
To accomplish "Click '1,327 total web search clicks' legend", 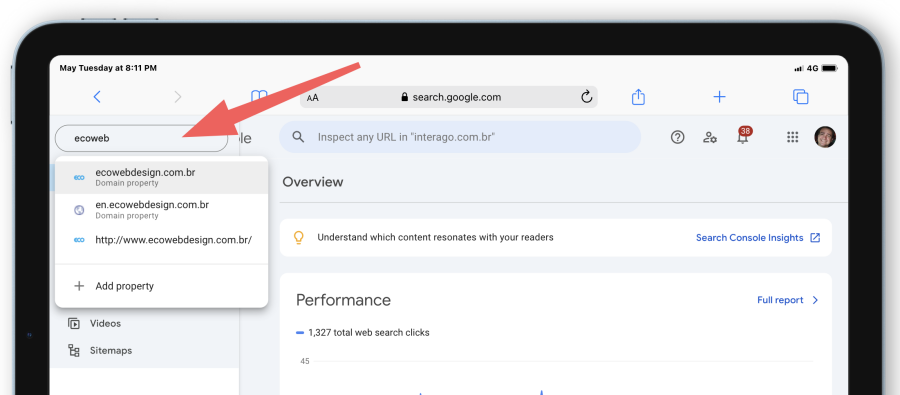I will [x=363, y=332].
